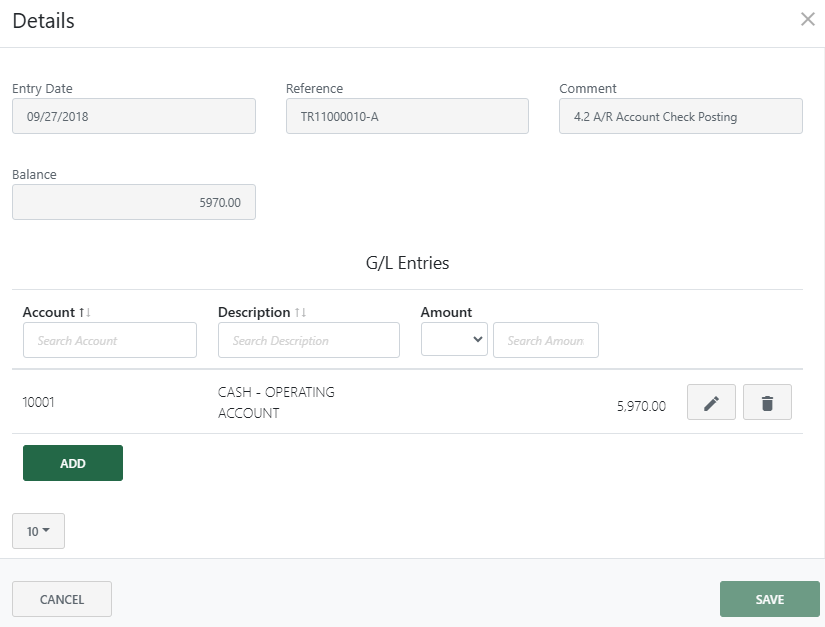Open the Amount comparison dropdown
The width and height of the screenshot is (825, 627).
click(454, 340)
